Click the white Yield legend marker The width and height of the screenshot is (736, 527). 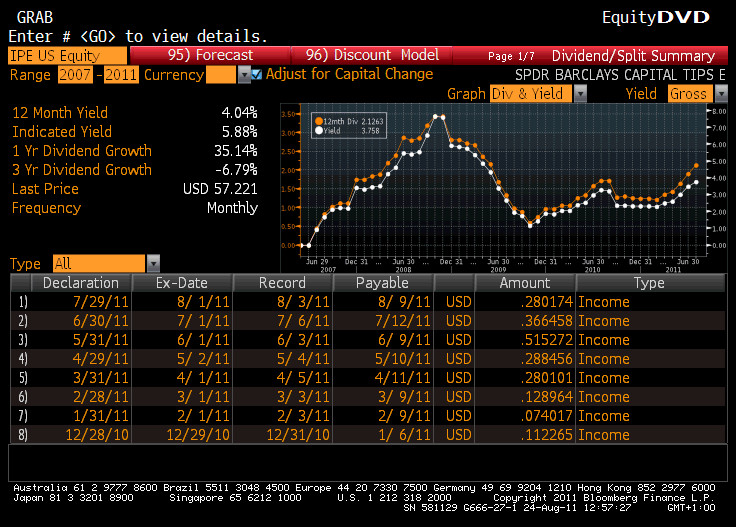[319, 130]
